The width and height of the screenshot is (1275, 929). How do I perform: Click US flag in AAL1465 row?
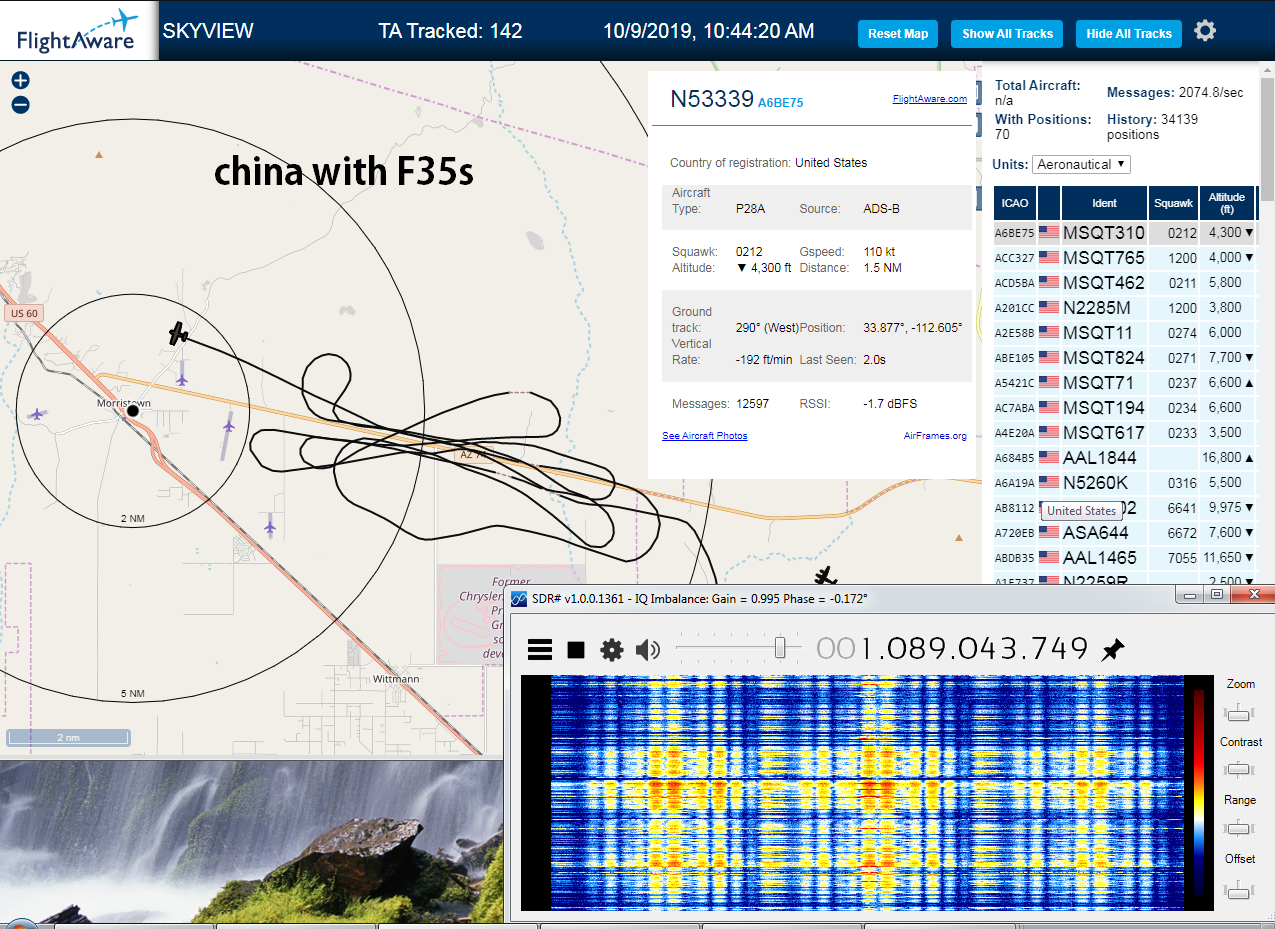pyautogui.click(x=1049, y=558)
